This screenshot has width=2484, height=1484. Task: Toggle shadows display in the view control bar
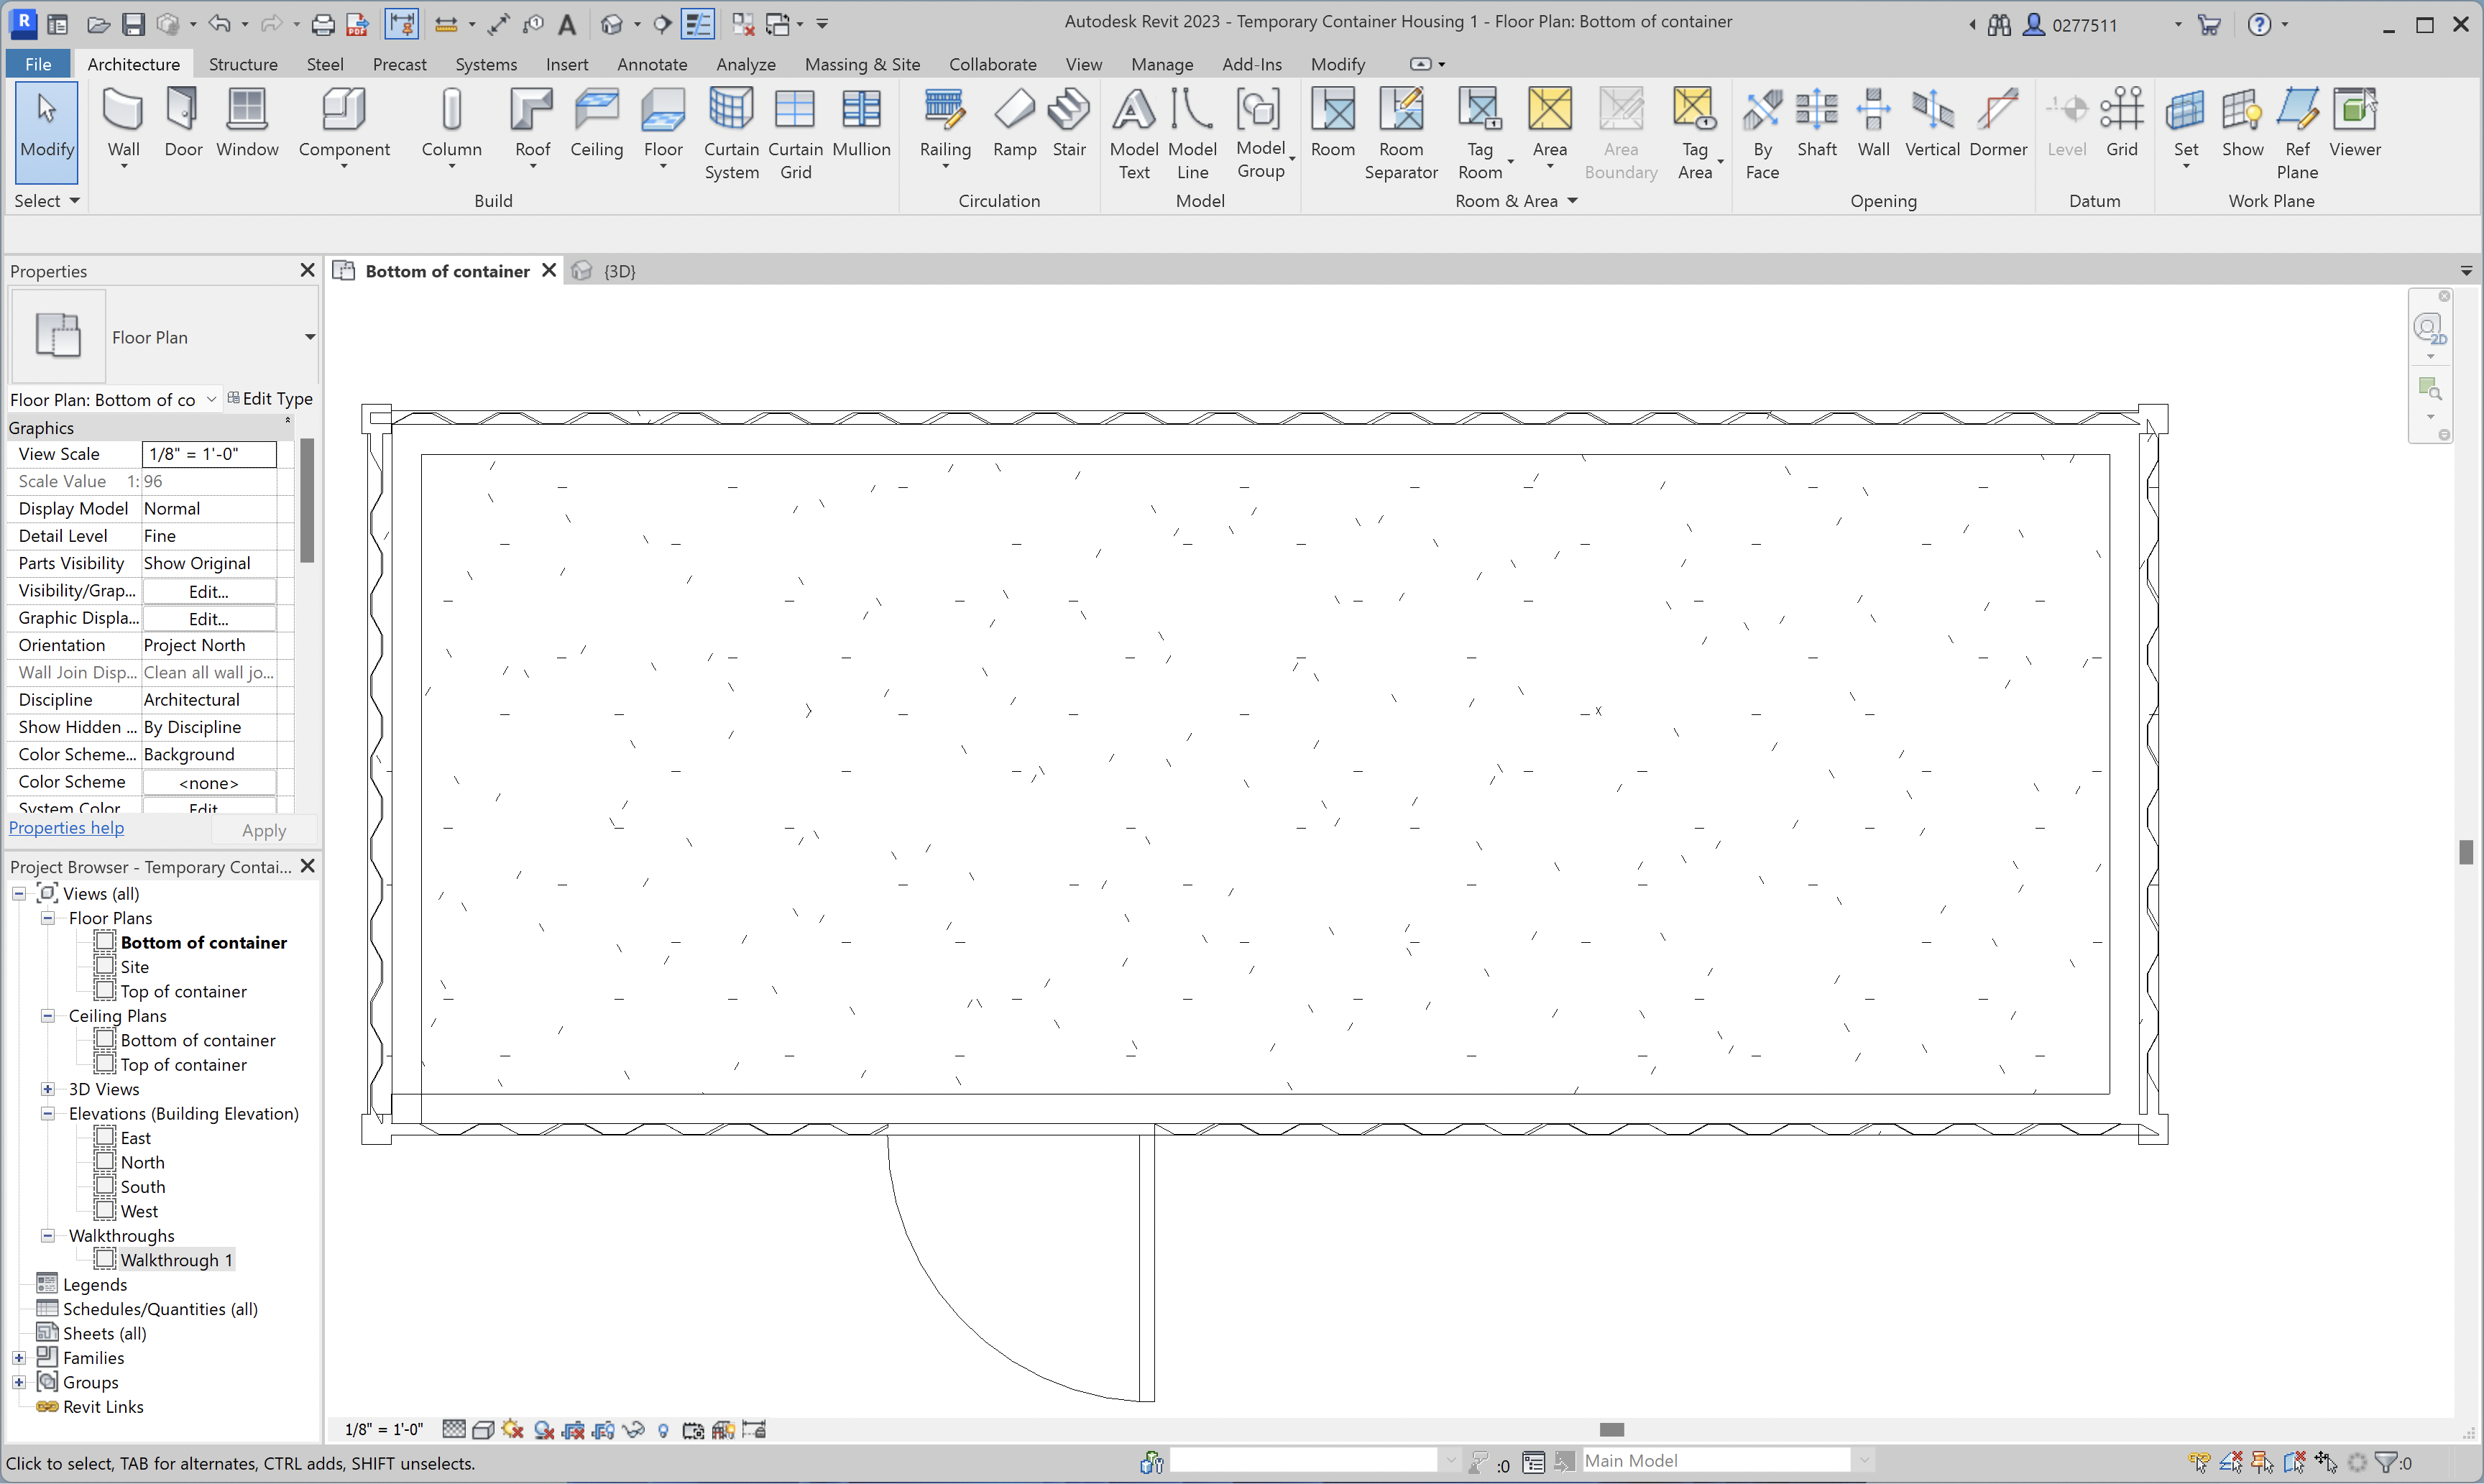coord(544,1429)
